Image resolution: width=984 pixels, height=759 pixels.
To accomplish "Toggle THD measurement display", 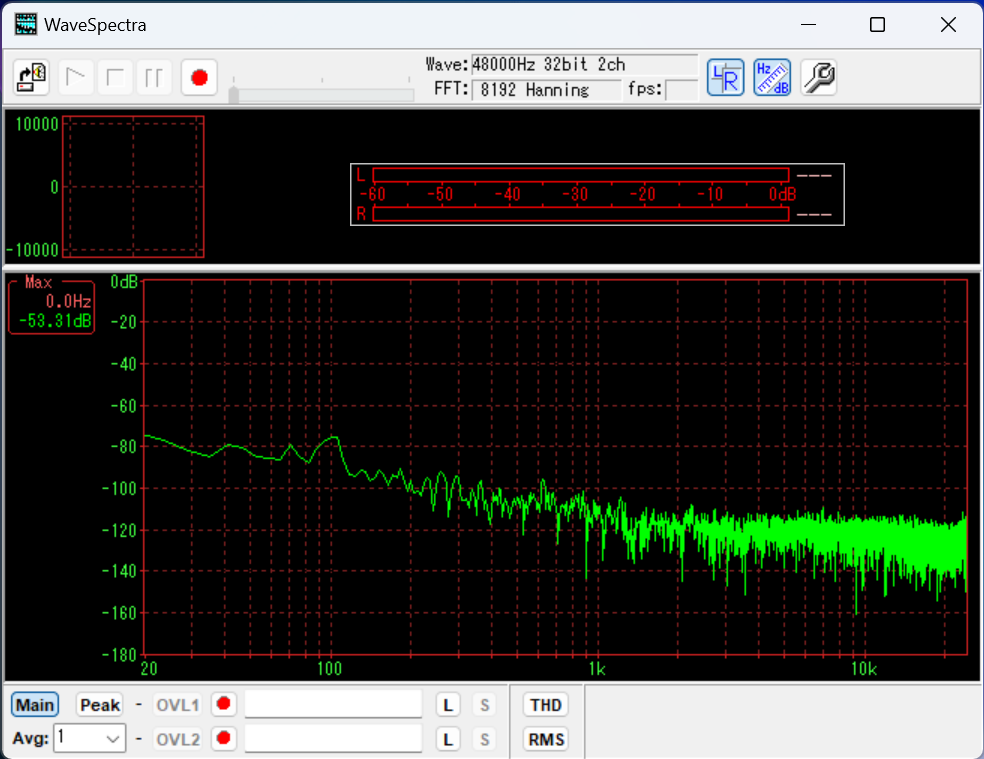I will tap(546, 705).
